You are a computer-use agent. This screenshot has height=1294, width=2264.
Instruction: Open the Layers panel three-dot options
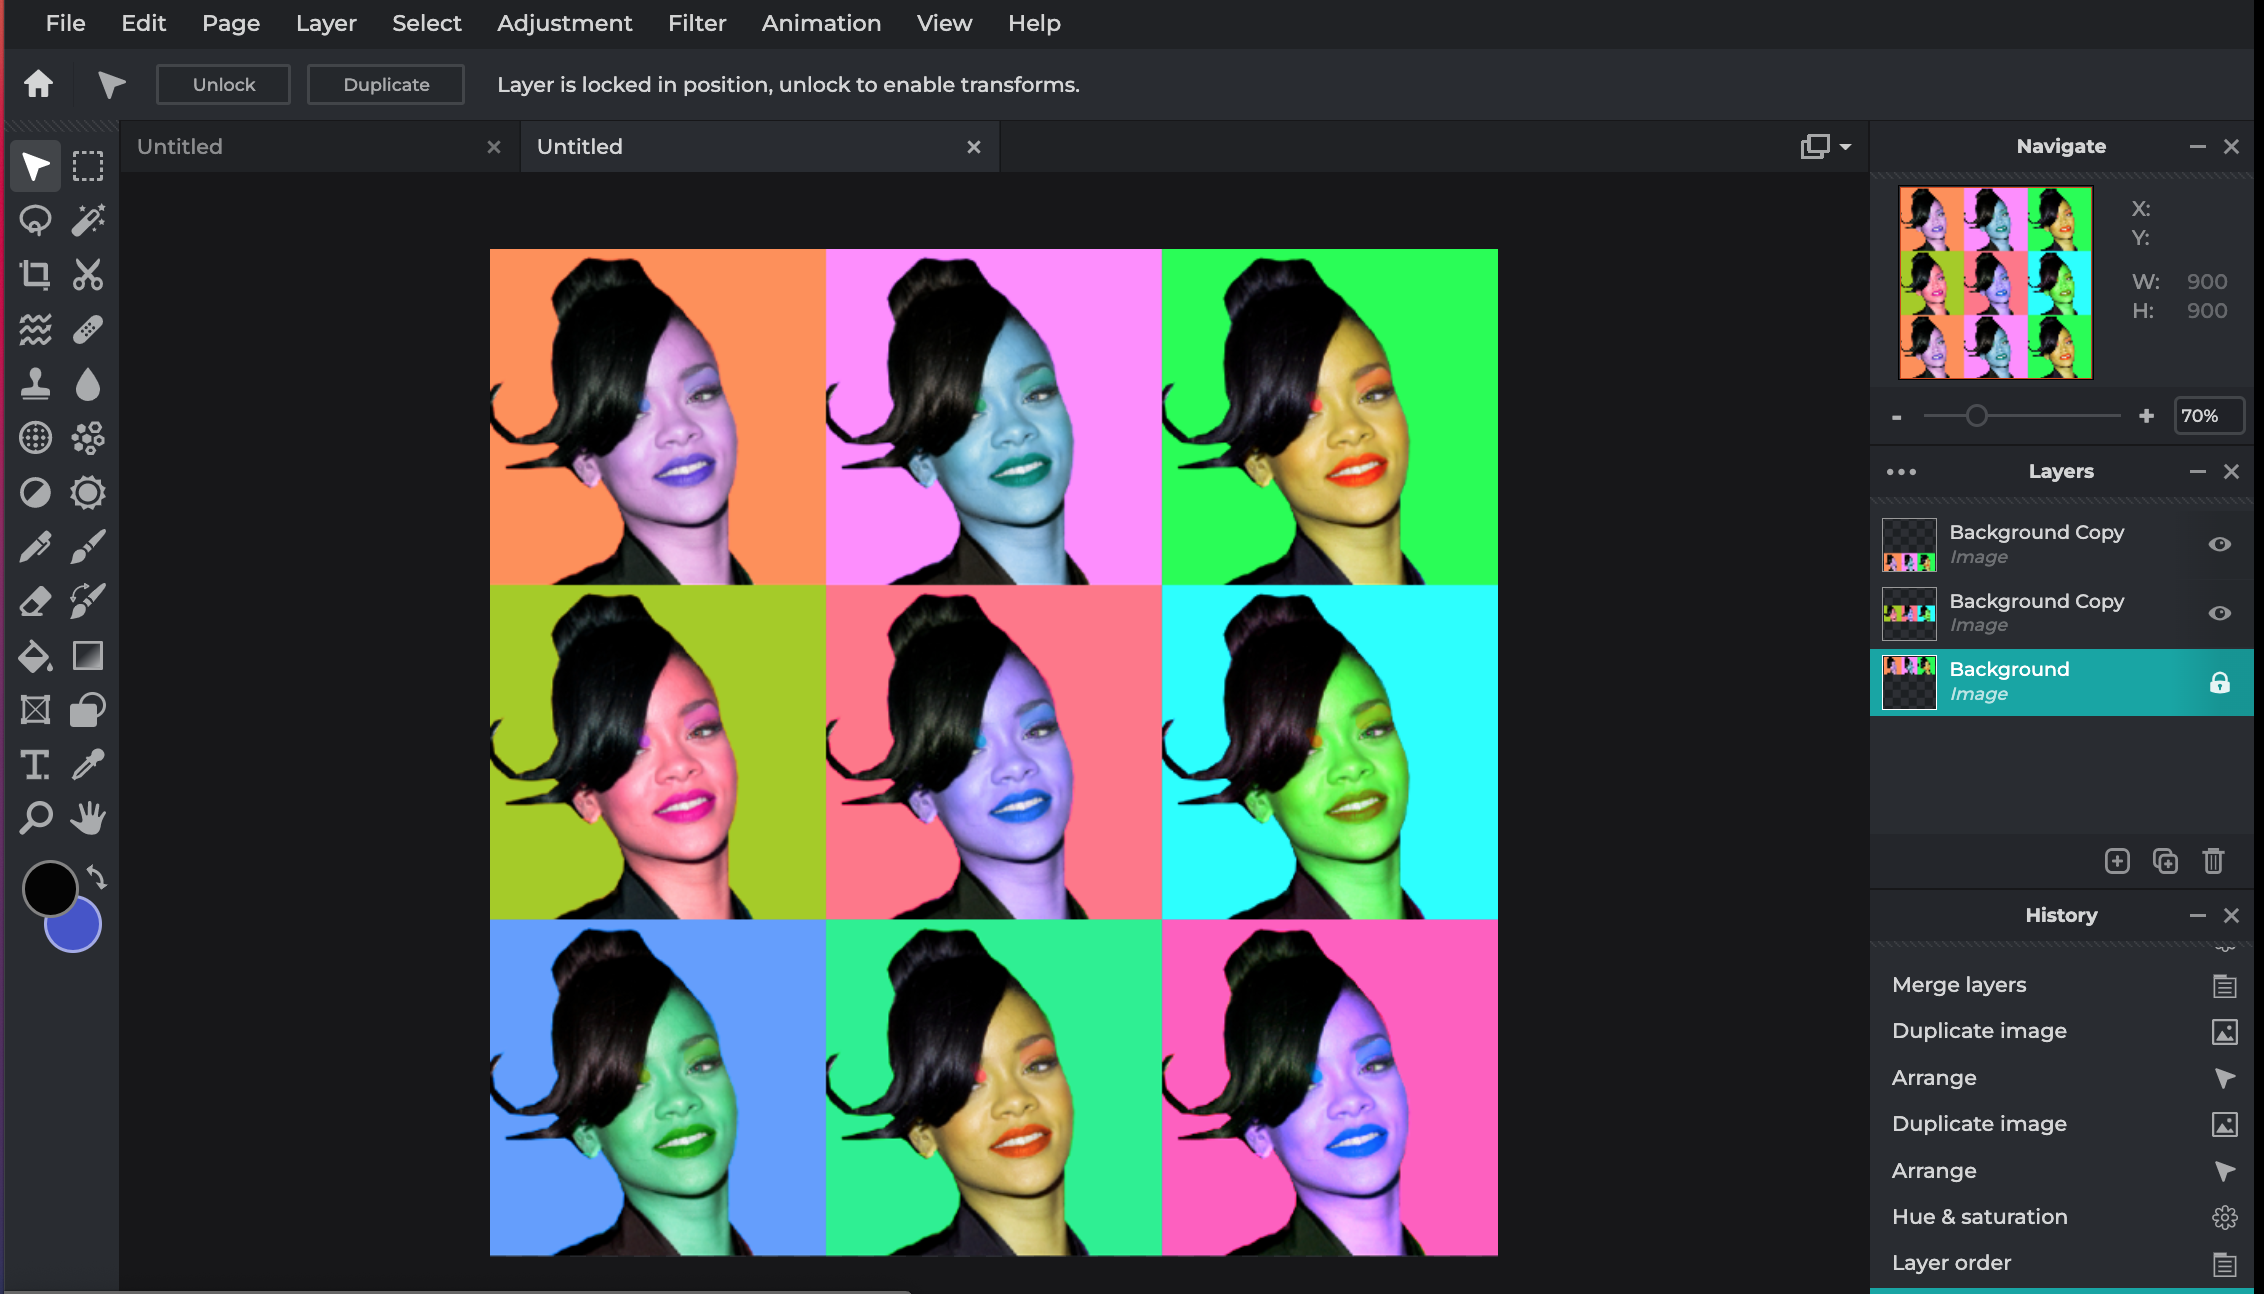(x=1901, y=472)
